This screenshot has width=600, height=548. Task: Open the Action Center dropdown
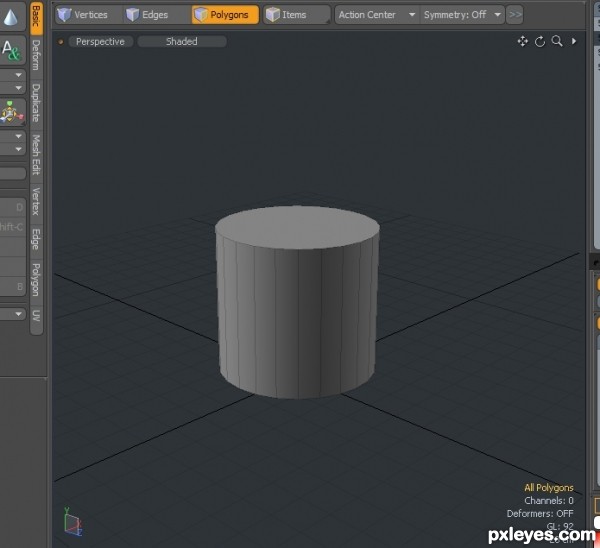coord(377,15)
